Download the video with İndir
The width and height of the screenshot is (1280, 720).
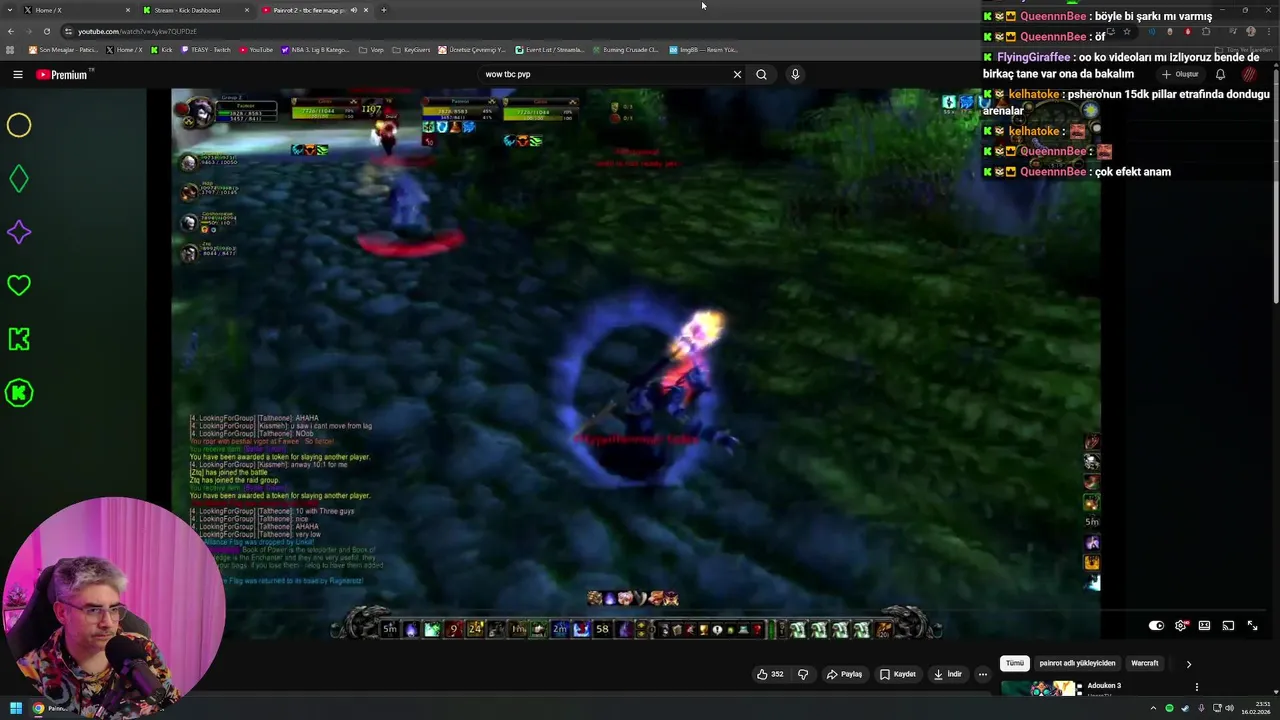tap(947, 674)
